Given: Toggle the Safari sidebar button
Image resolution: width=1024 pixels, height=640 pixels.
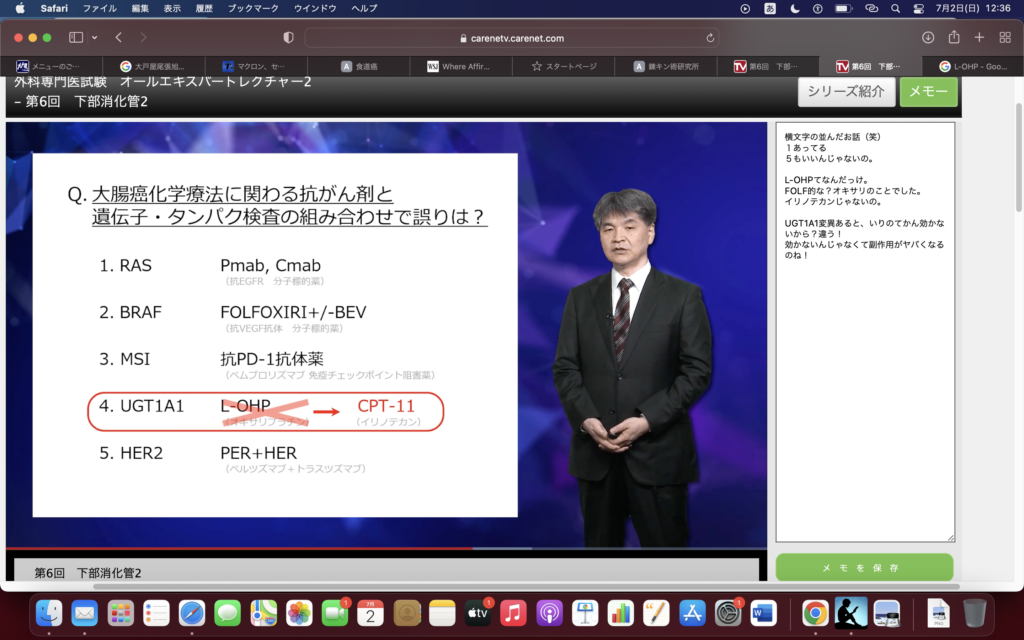Looking at the screenshot, I should click(x=76, y=37).
